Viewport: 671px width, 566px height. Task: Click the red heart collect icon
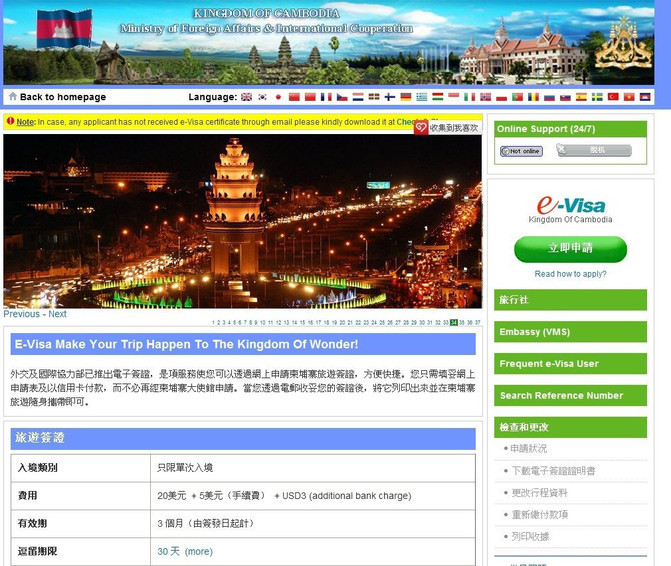pyautogui.click(x=421, y=127)
